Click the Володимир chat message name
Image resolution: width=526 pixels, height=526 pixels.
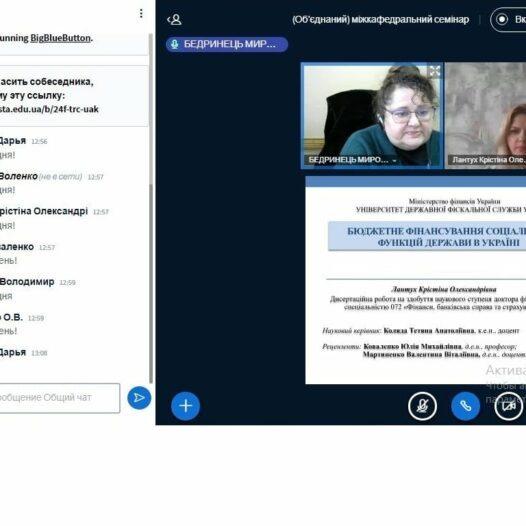point(27,282)
